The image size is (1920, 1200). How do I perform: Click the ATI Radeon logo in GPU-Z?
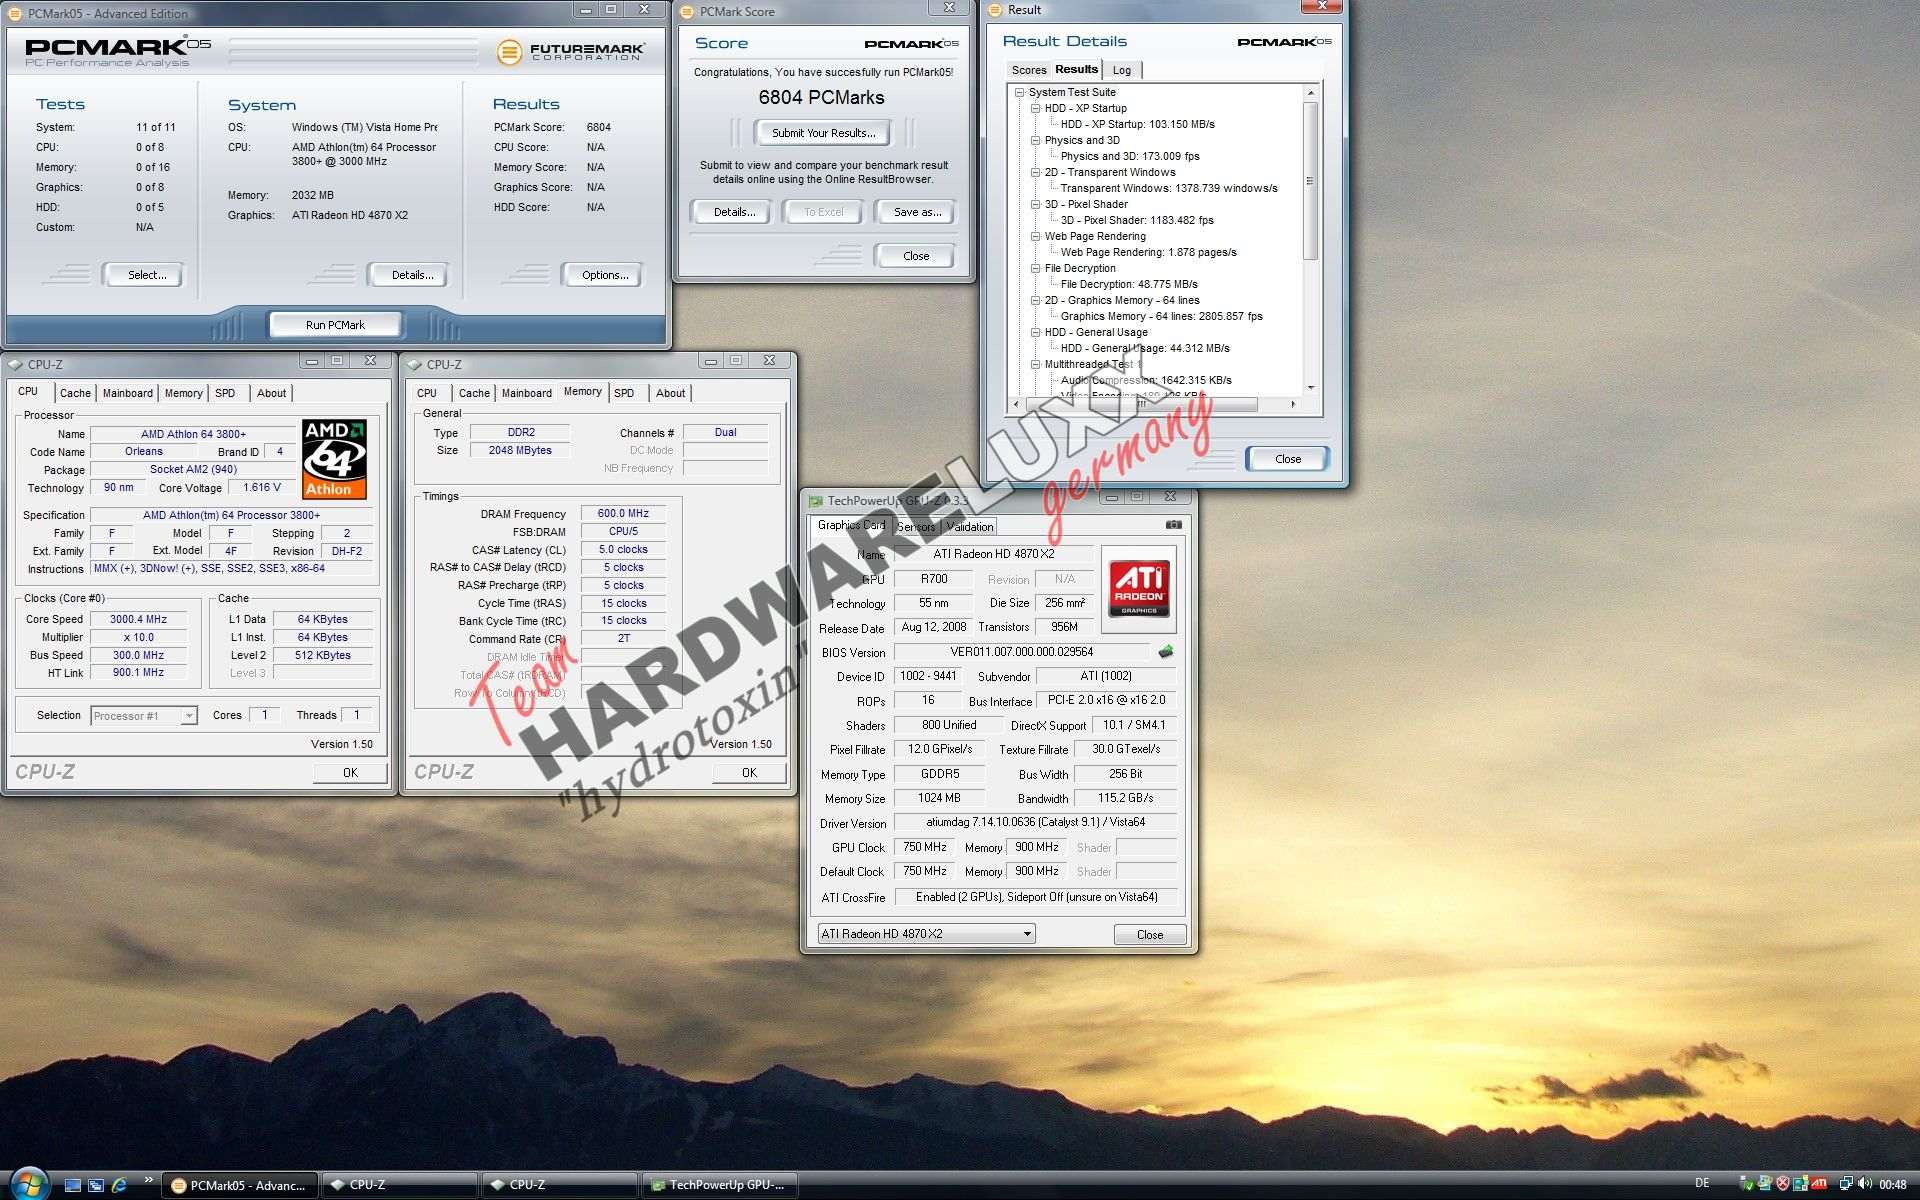pyautogui.click(x=1139, y=588)
